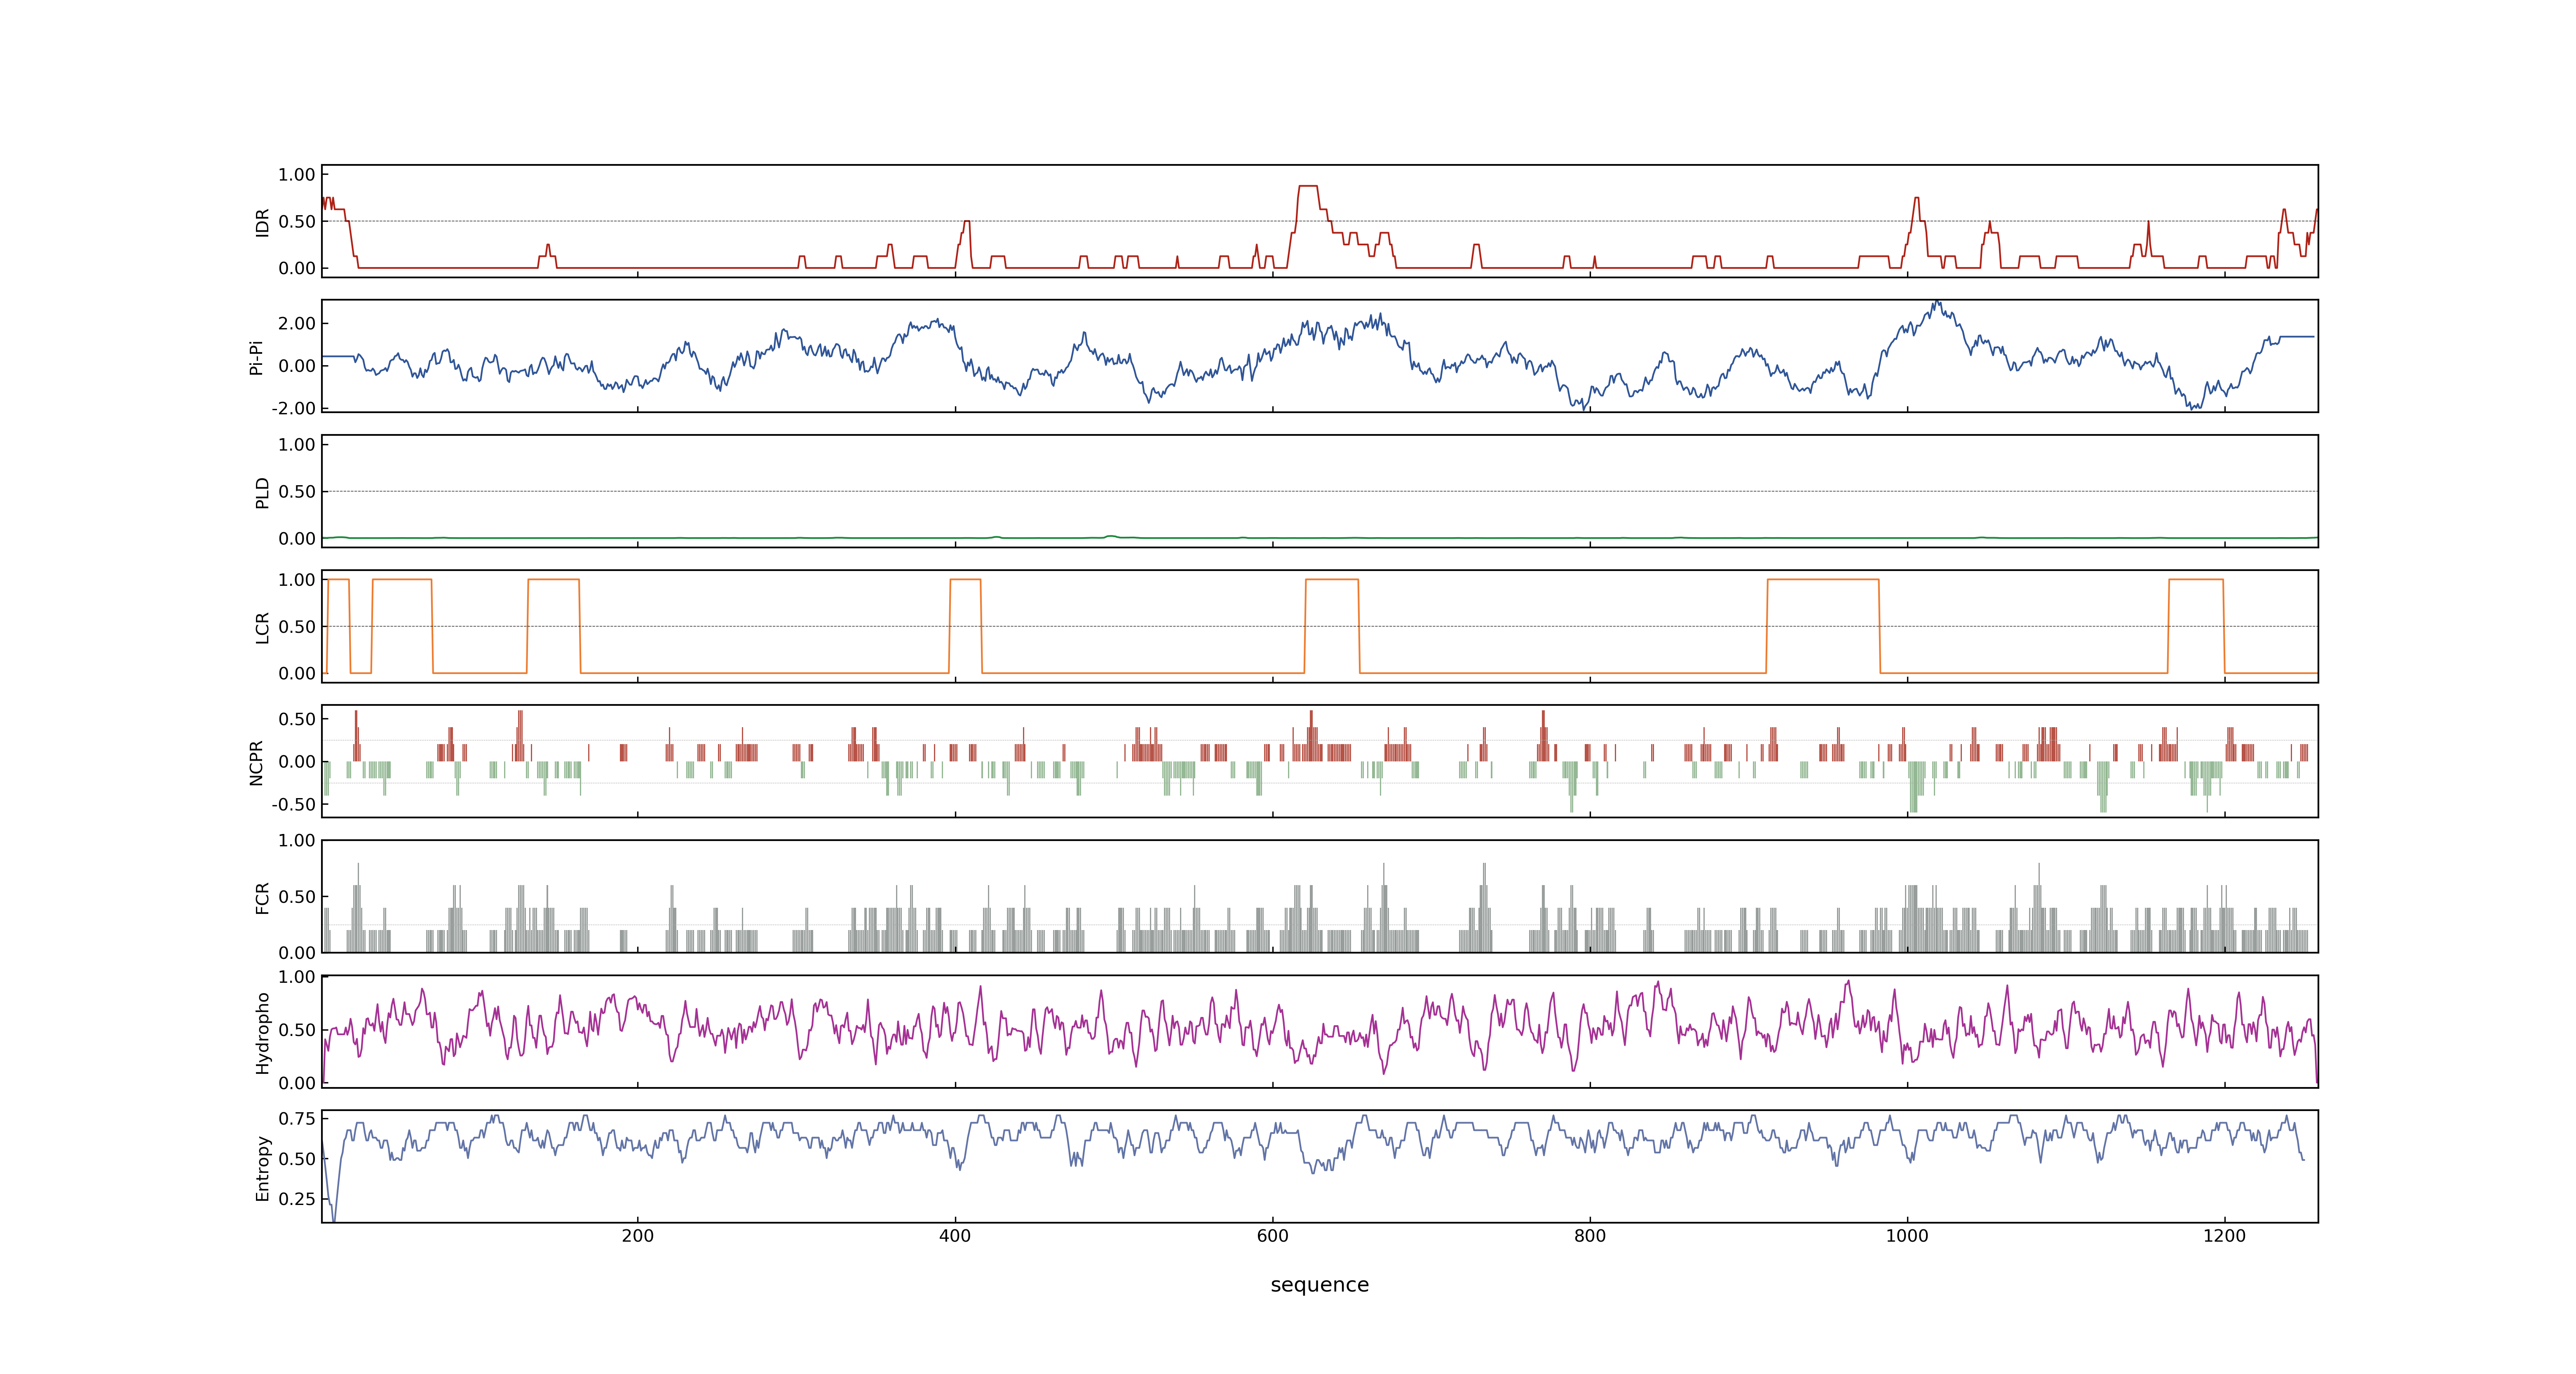Click the PLD y-axis label
2576x1374 pixels.
coord(263,492)
